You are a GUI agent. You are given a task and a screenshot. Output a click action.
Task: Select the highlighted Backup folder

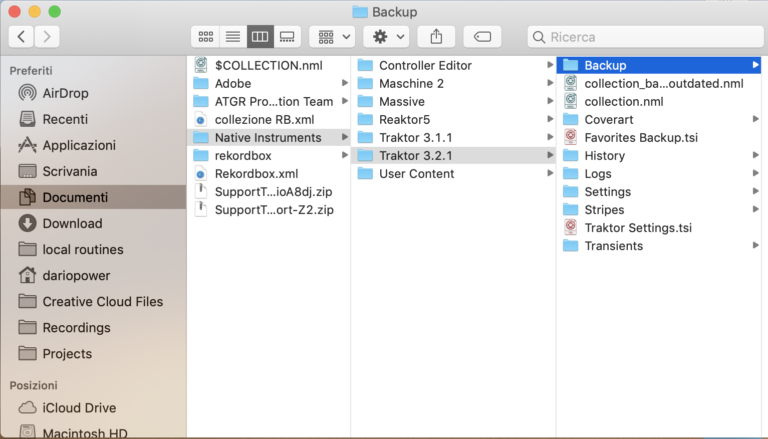coord(659,65)
